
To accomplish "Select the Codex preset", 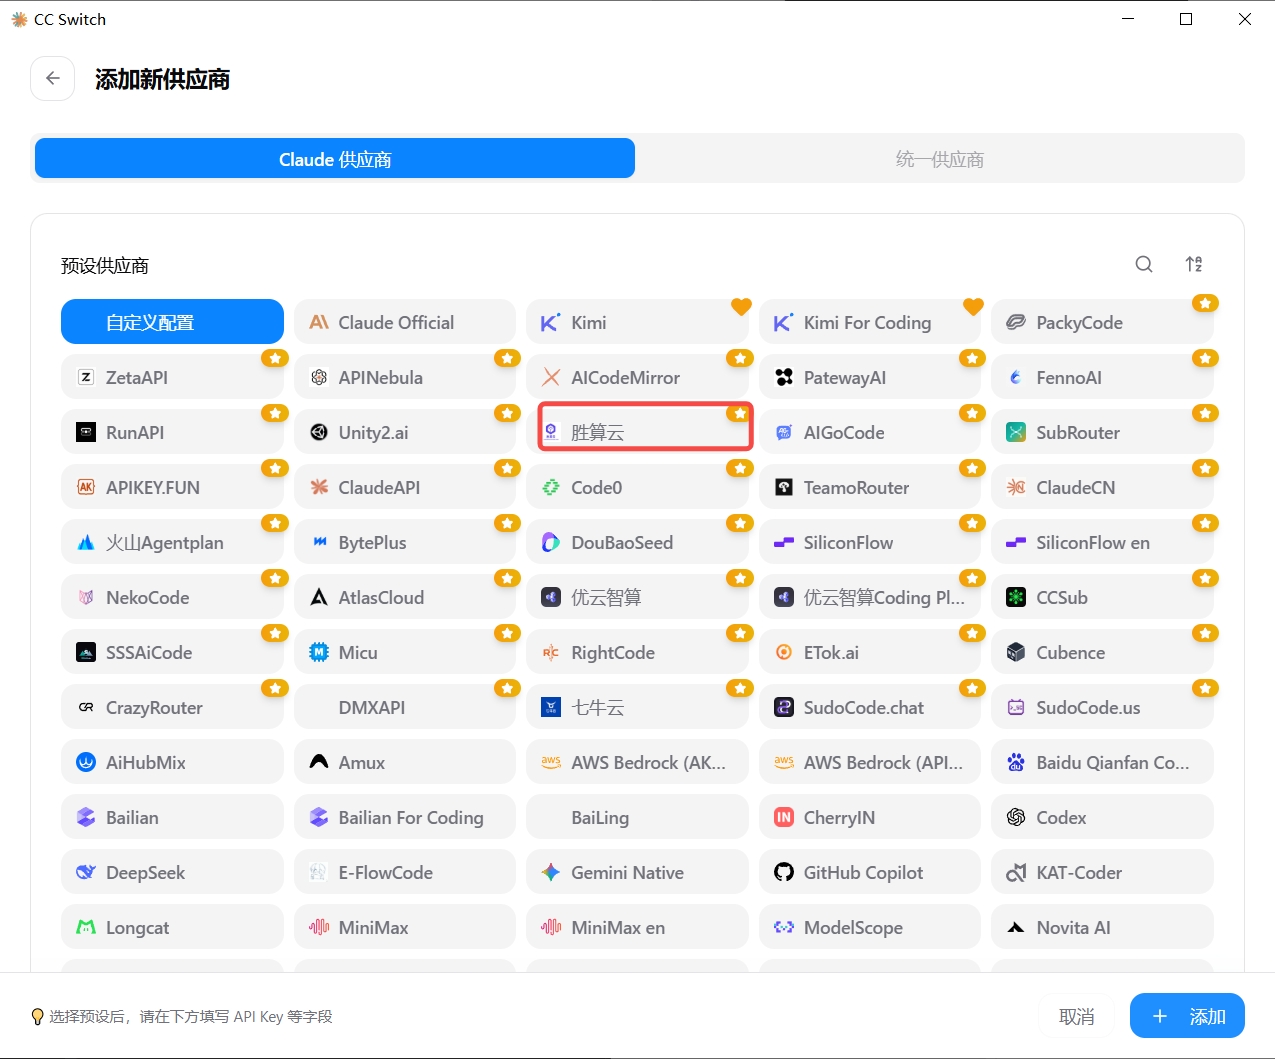I will pyautogui.click(x=1102, y=817).
